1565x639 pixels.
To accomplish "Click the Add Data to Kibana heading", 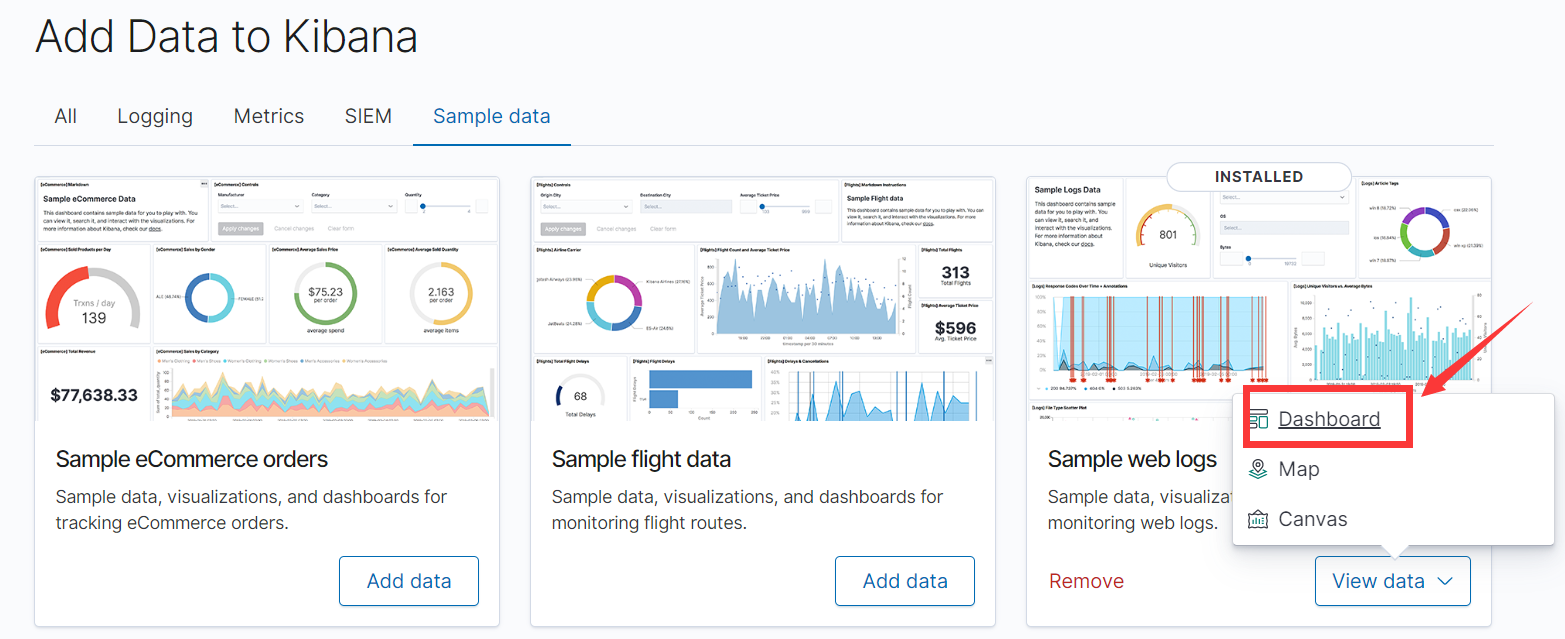I will [x=227, y=37].
